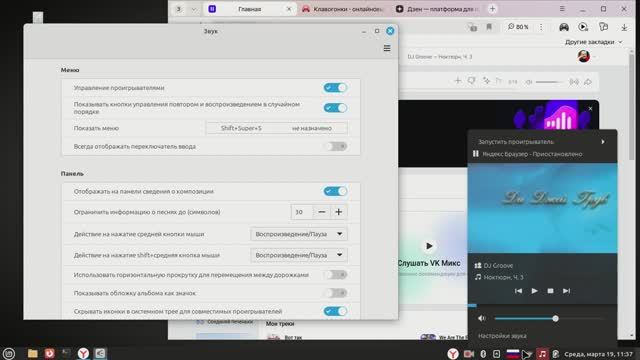Image resolution: width=640 pixels, height=360 pixels.
Task: Decrease song info character limit with minus
Action: tap(322, 212)
